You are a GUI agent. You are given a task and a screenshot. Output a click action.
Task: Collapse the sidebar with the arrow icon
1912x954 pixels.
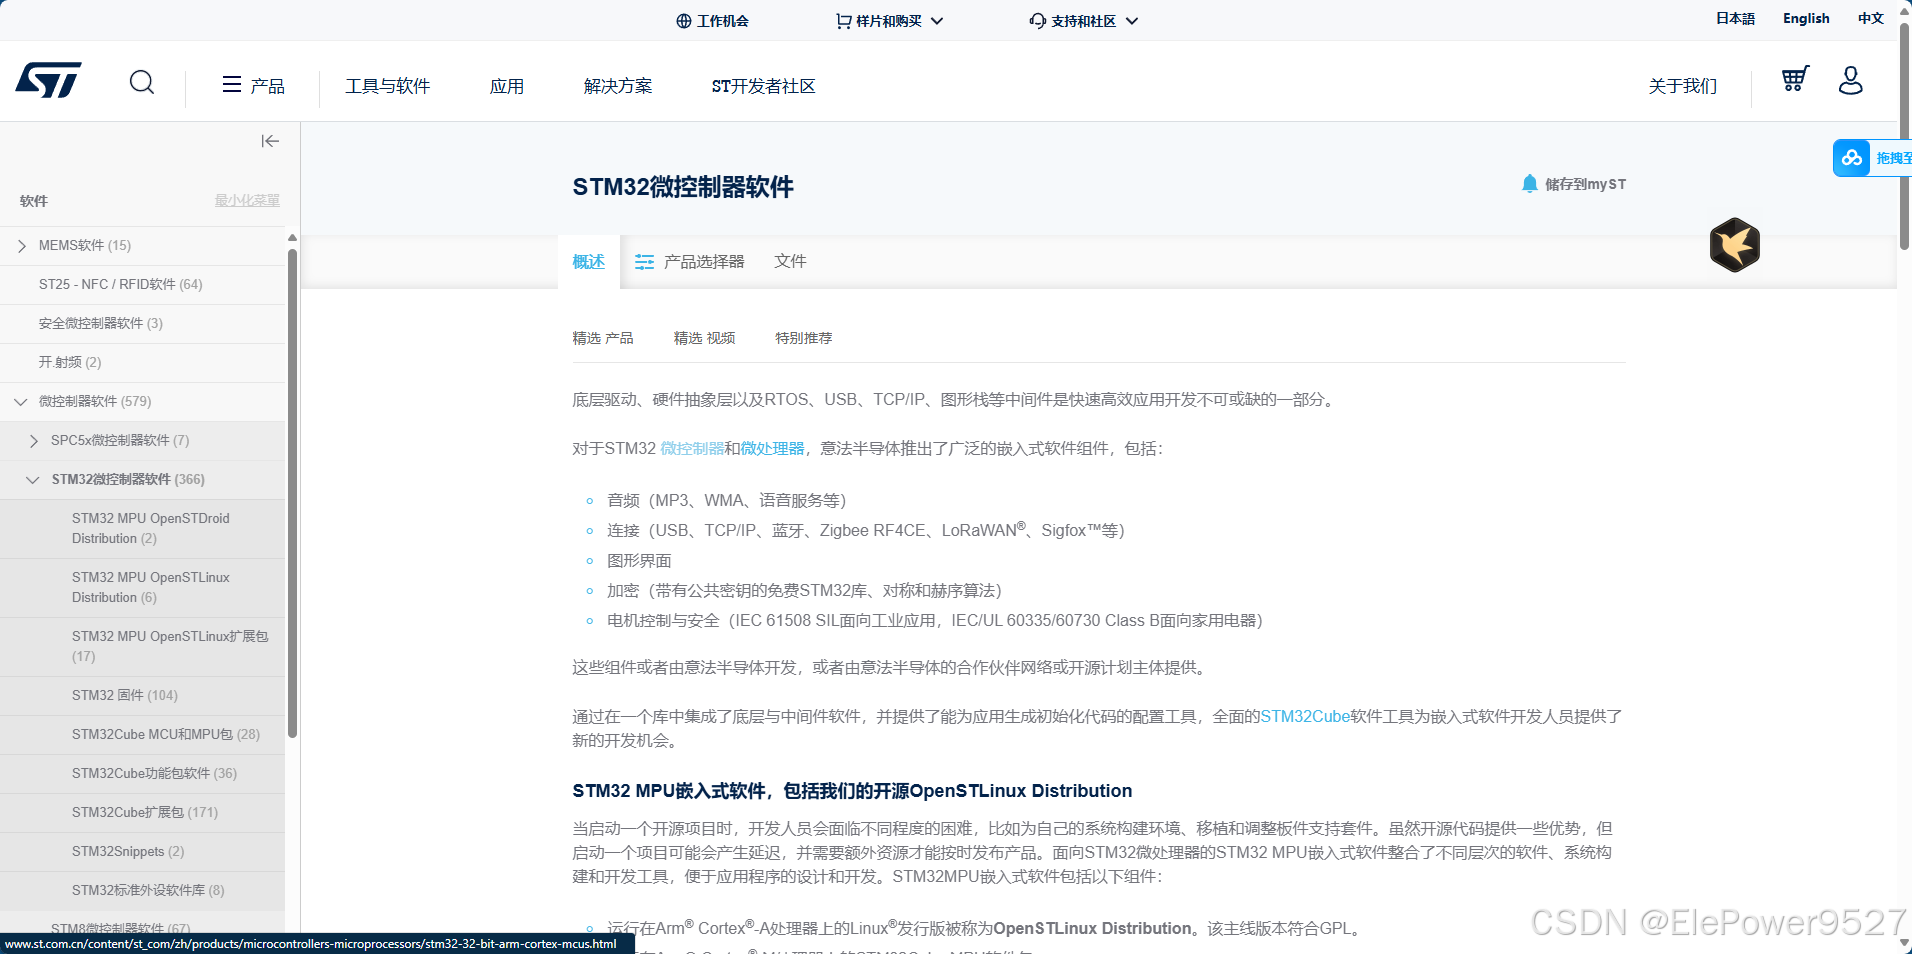[x=270, y=141]
